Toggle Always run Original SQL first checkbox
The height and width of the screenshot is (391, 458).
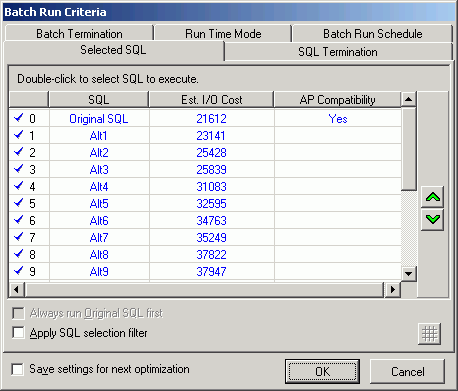[x=18, y=313]
